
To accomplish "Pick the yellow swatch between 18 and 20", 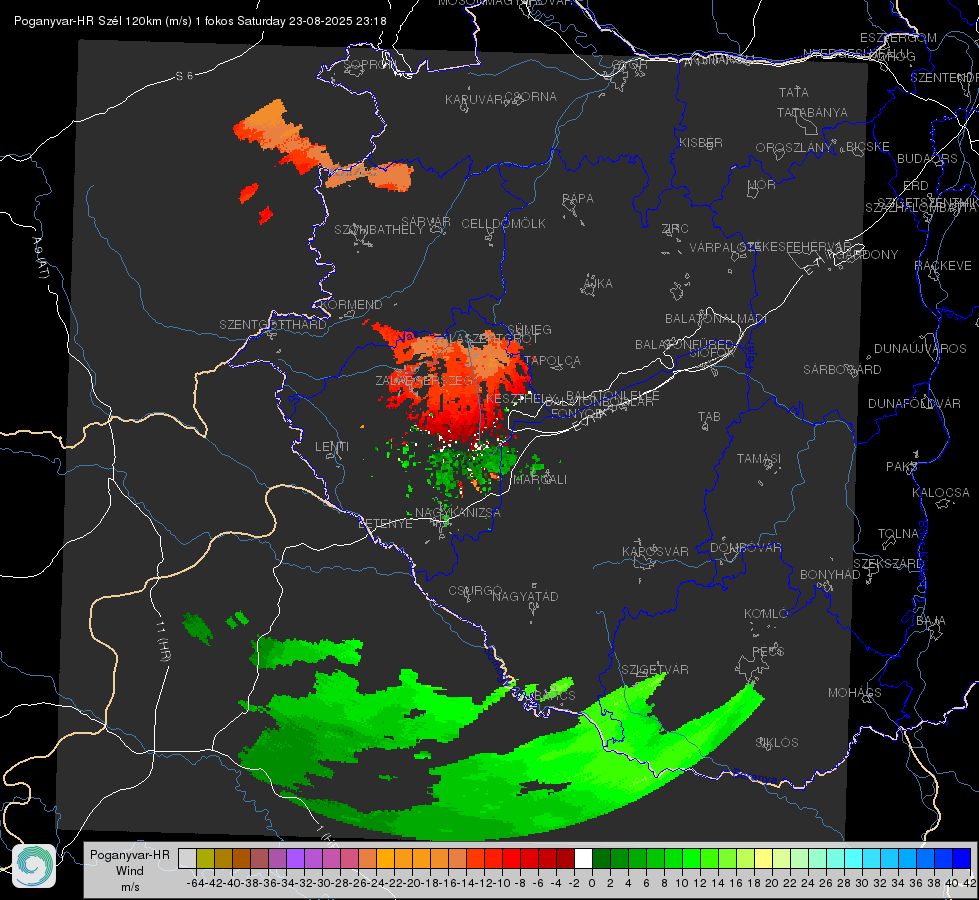I will [x=763, y=859].
